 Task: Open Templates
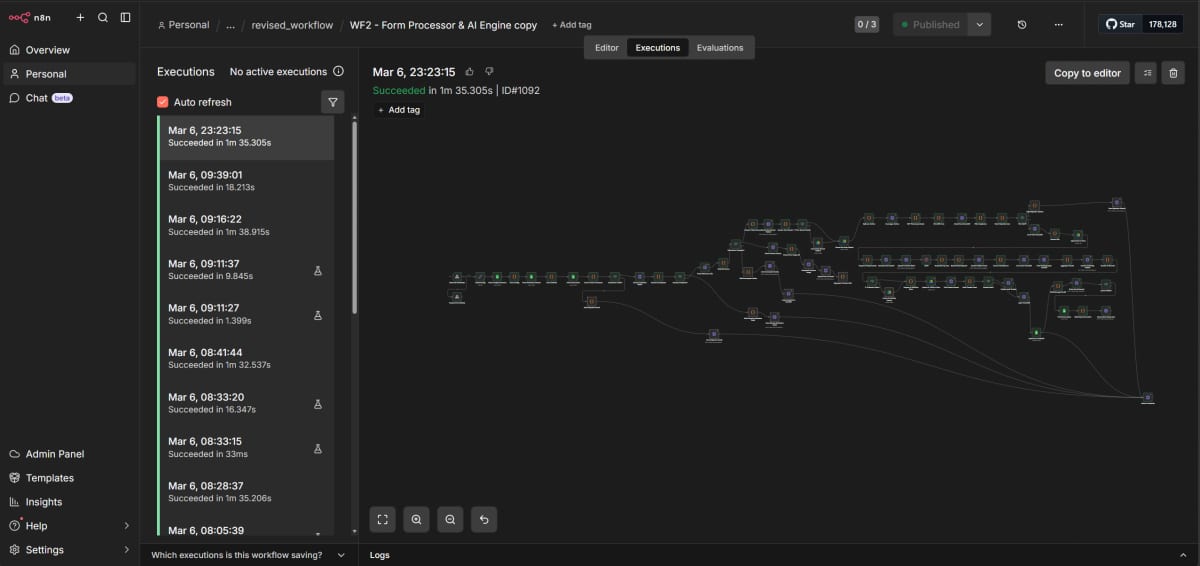pyautogui.click(x=69, y=478)
